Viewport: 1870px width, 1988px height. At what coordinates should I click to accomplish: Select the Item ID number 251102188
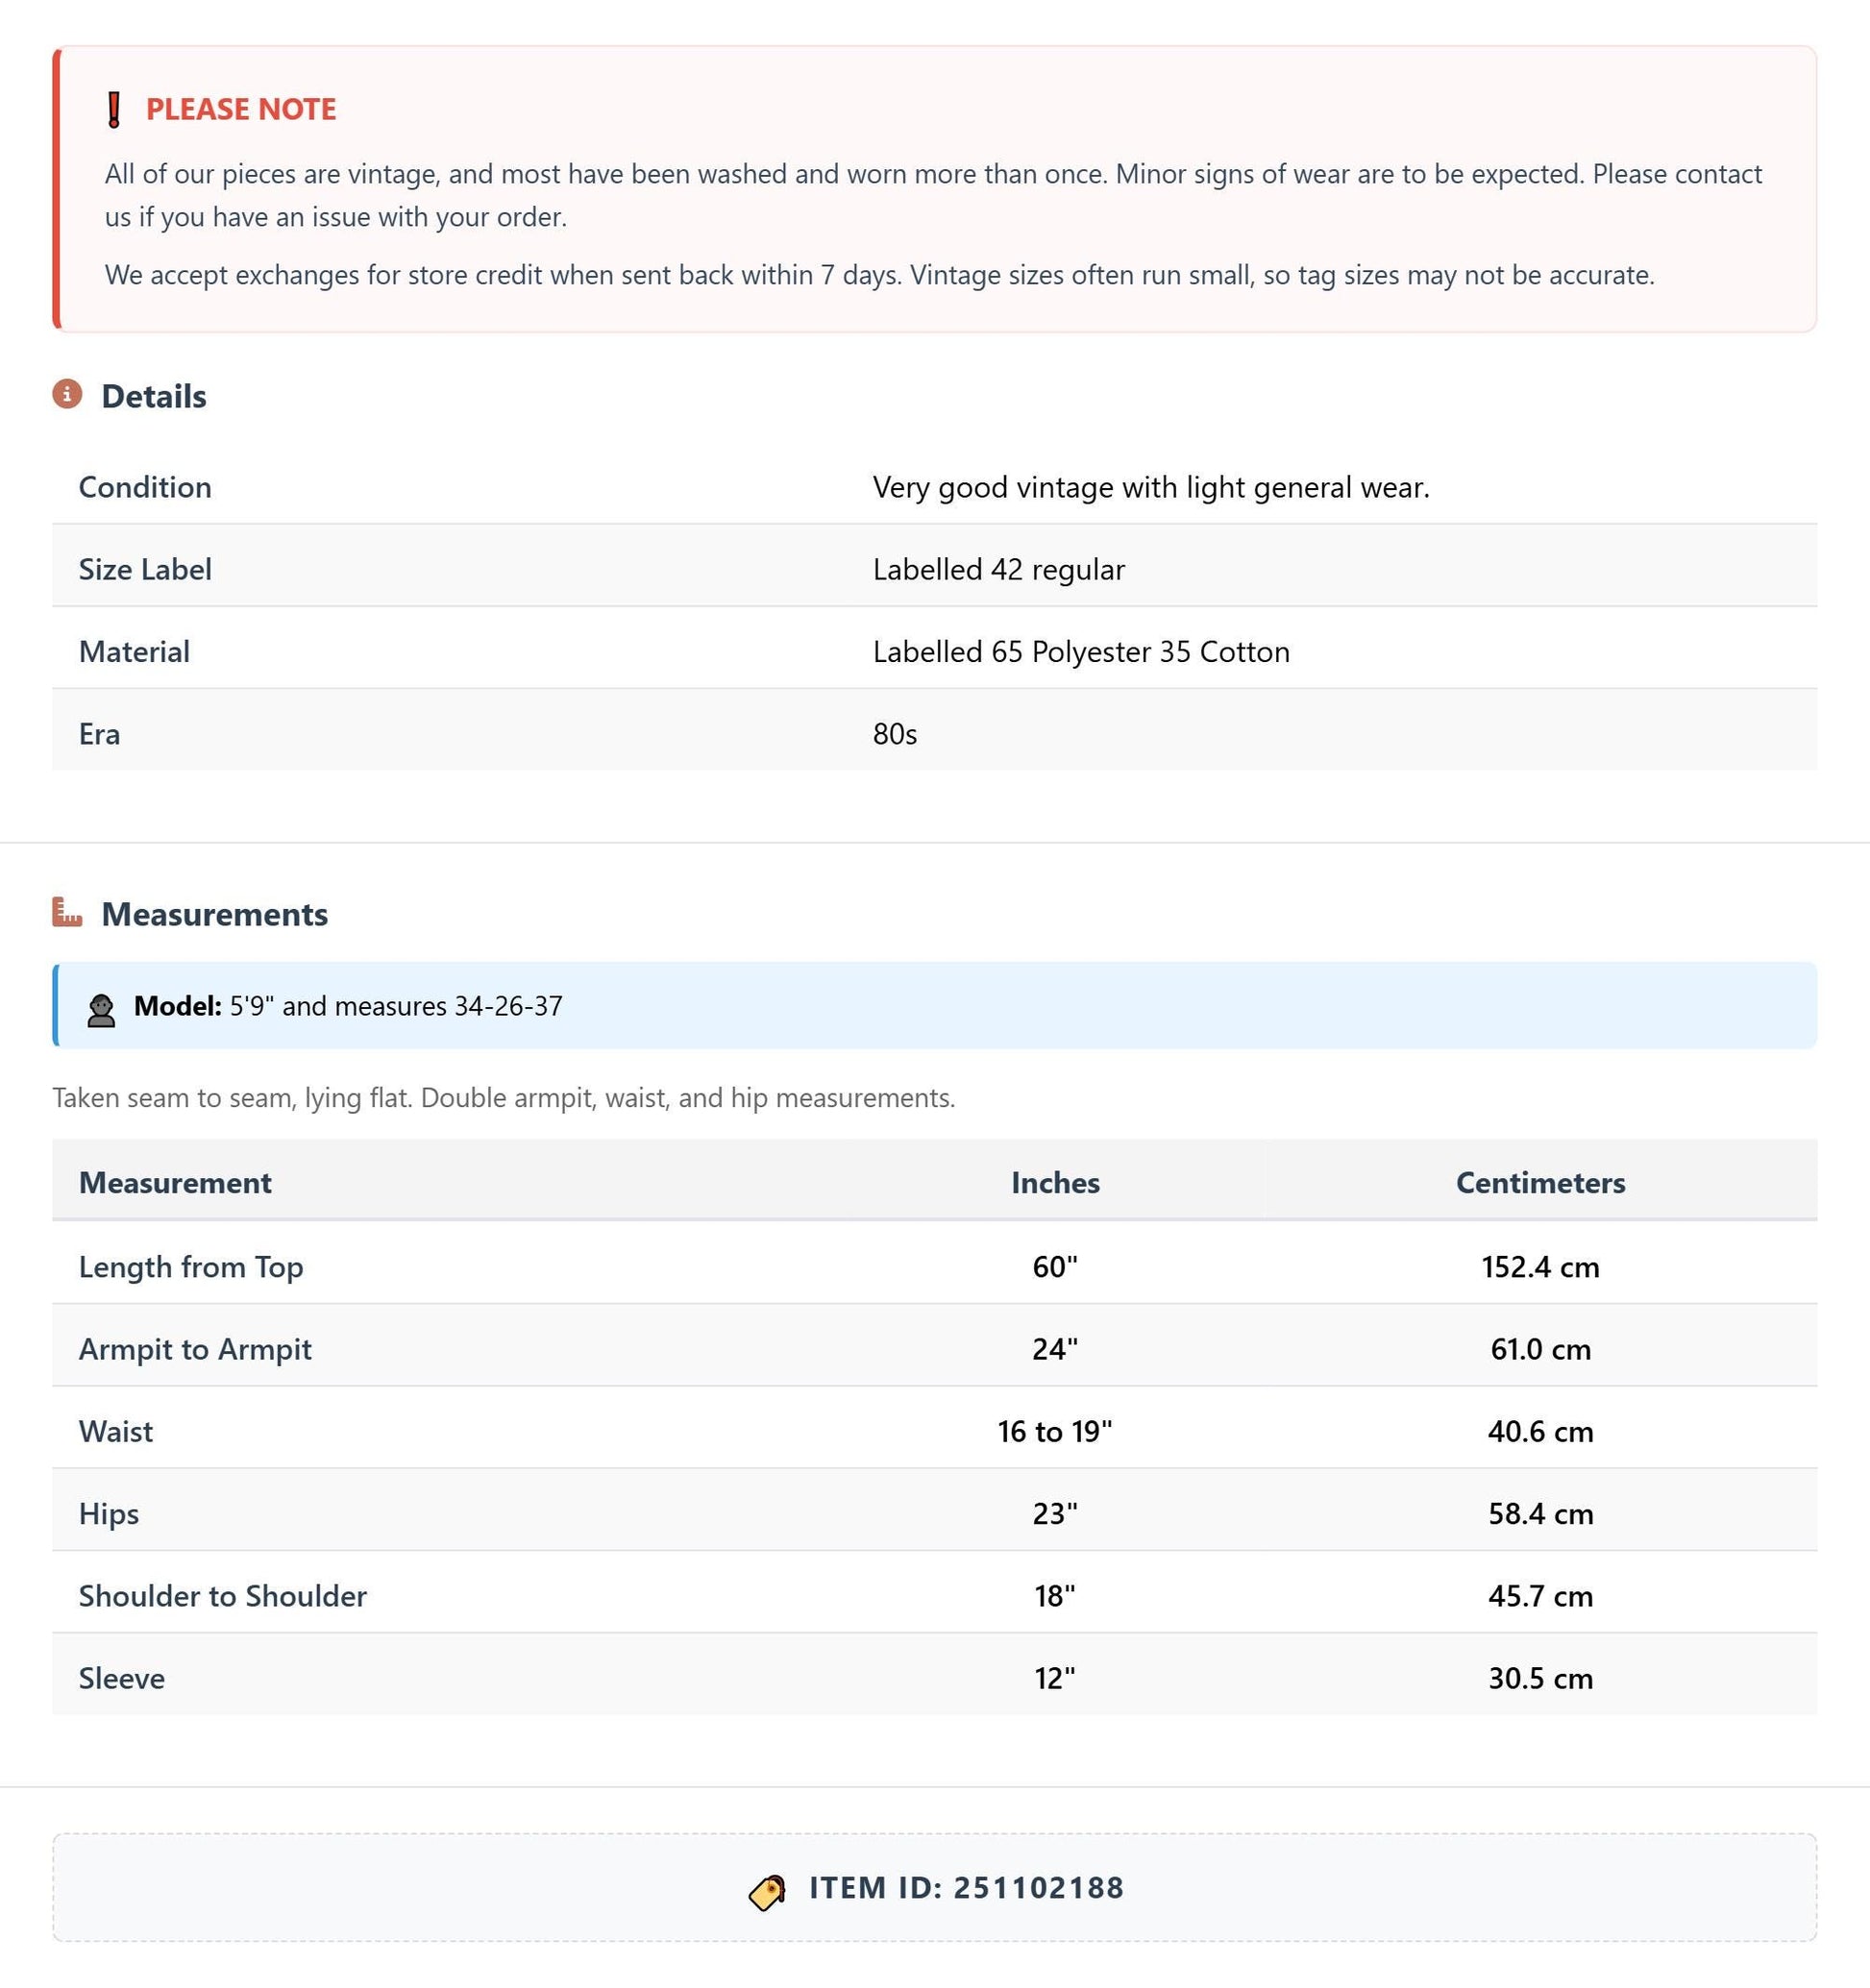coord(1039,1887)
